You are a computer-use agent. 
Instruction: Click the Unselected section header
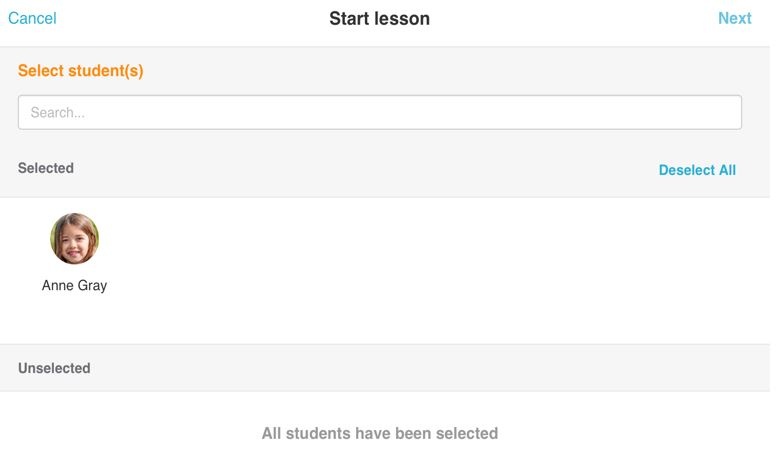coord(54,368)
